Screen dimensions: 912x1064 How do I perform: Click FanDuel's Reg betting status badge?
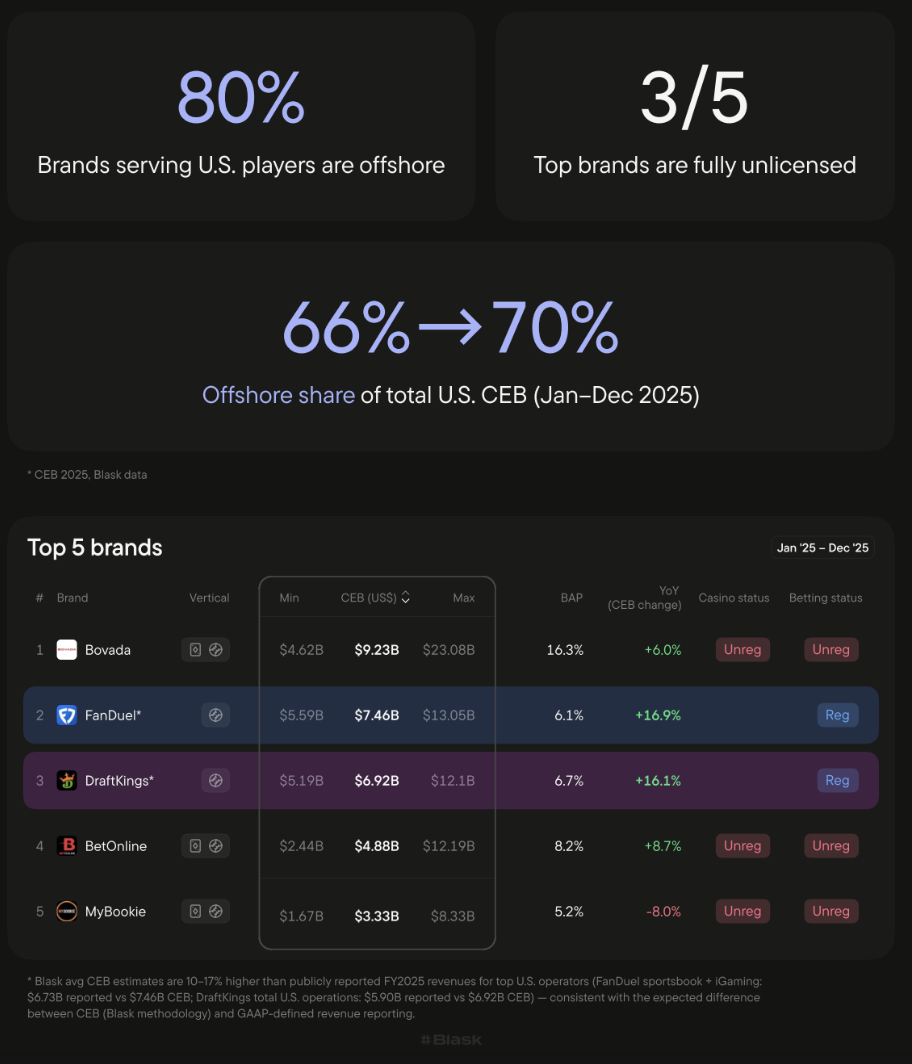point(837,715)
